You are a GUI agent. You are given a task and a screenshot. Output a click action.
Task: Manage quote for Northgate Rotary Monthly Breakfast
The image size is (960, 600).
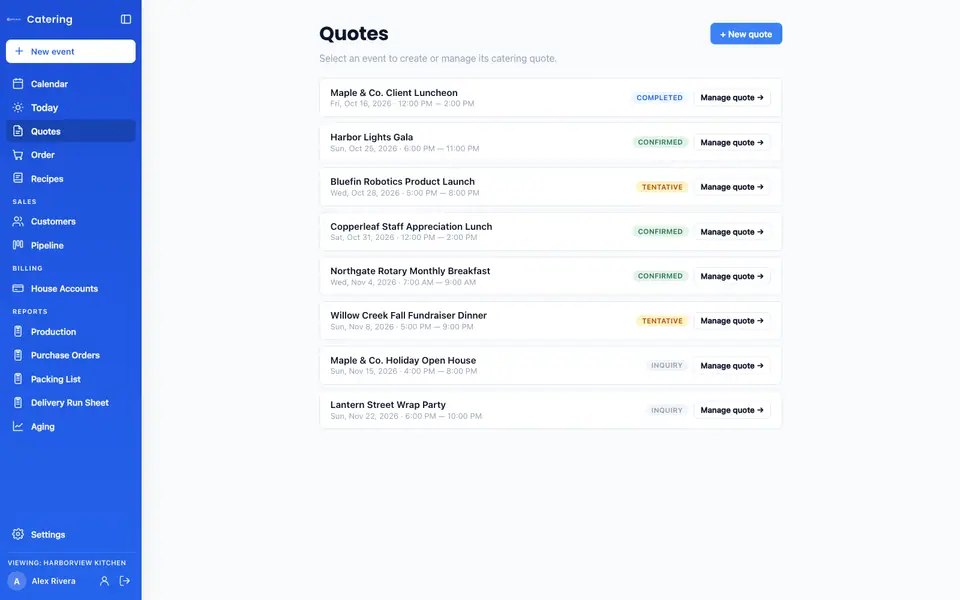coord(732,276)
